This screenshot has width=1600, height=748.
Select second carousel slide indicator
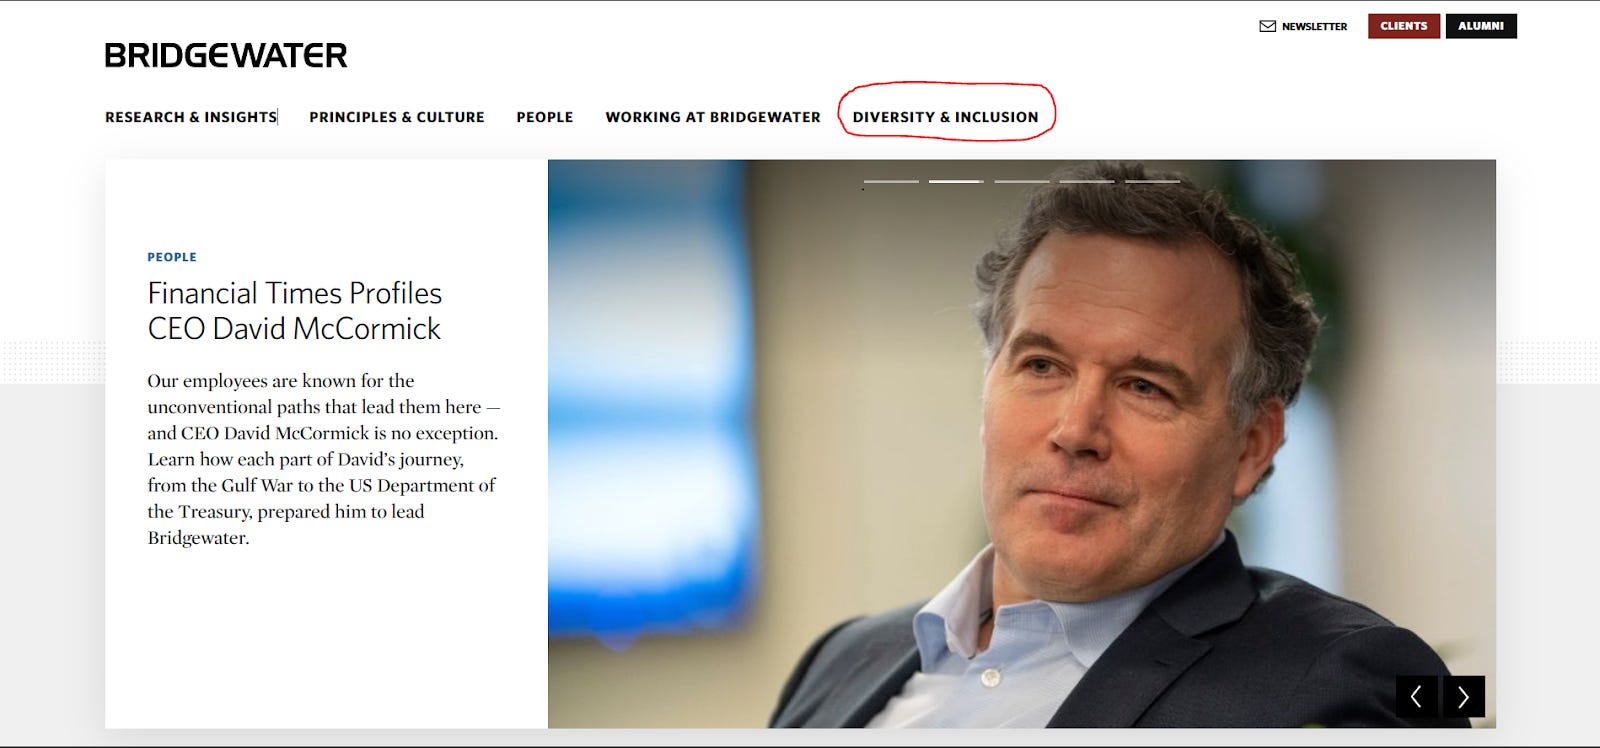[x=956, y=181]
